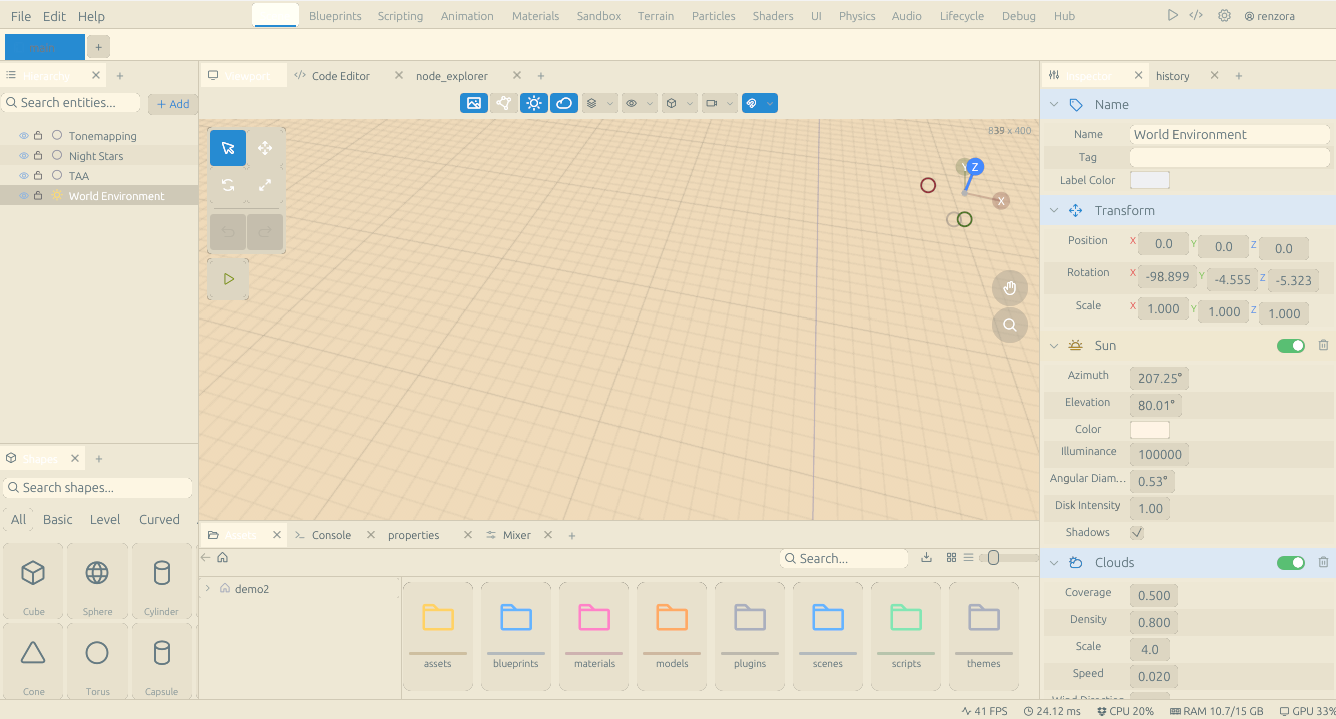1336x719 pixels.
Task: Click the Add entity button
Action: click(x=173, y=104)
